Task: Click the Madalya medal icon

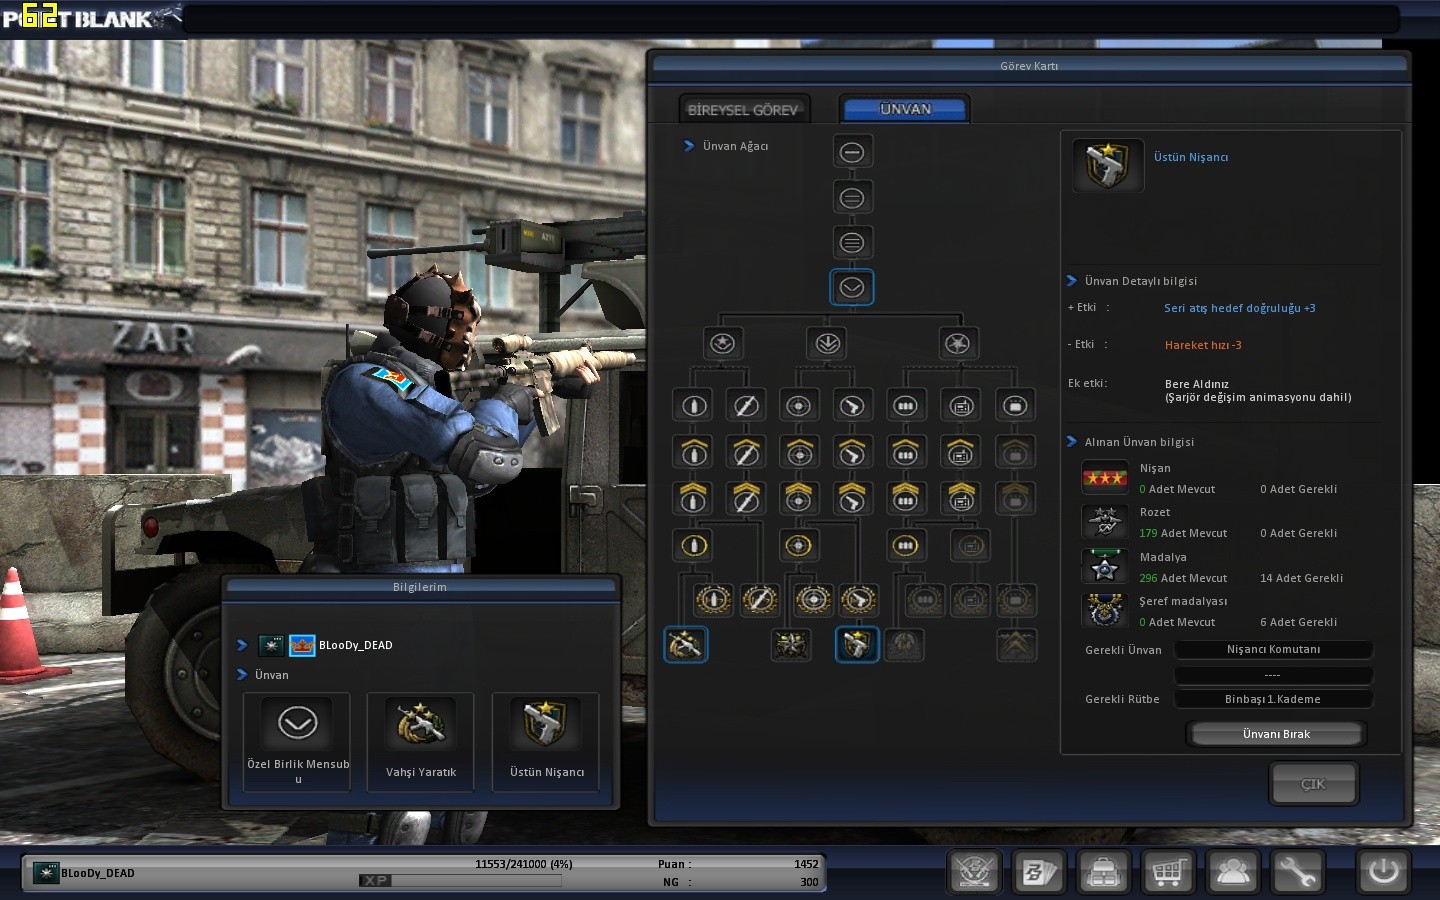Action: coord(1105,566)
